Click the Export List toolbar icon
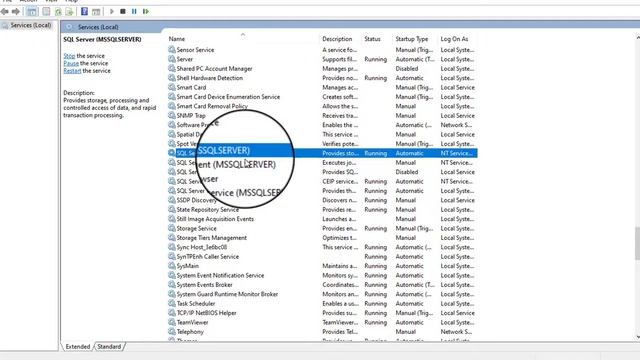This screenshot has height=360, width=640. point(69,11)
